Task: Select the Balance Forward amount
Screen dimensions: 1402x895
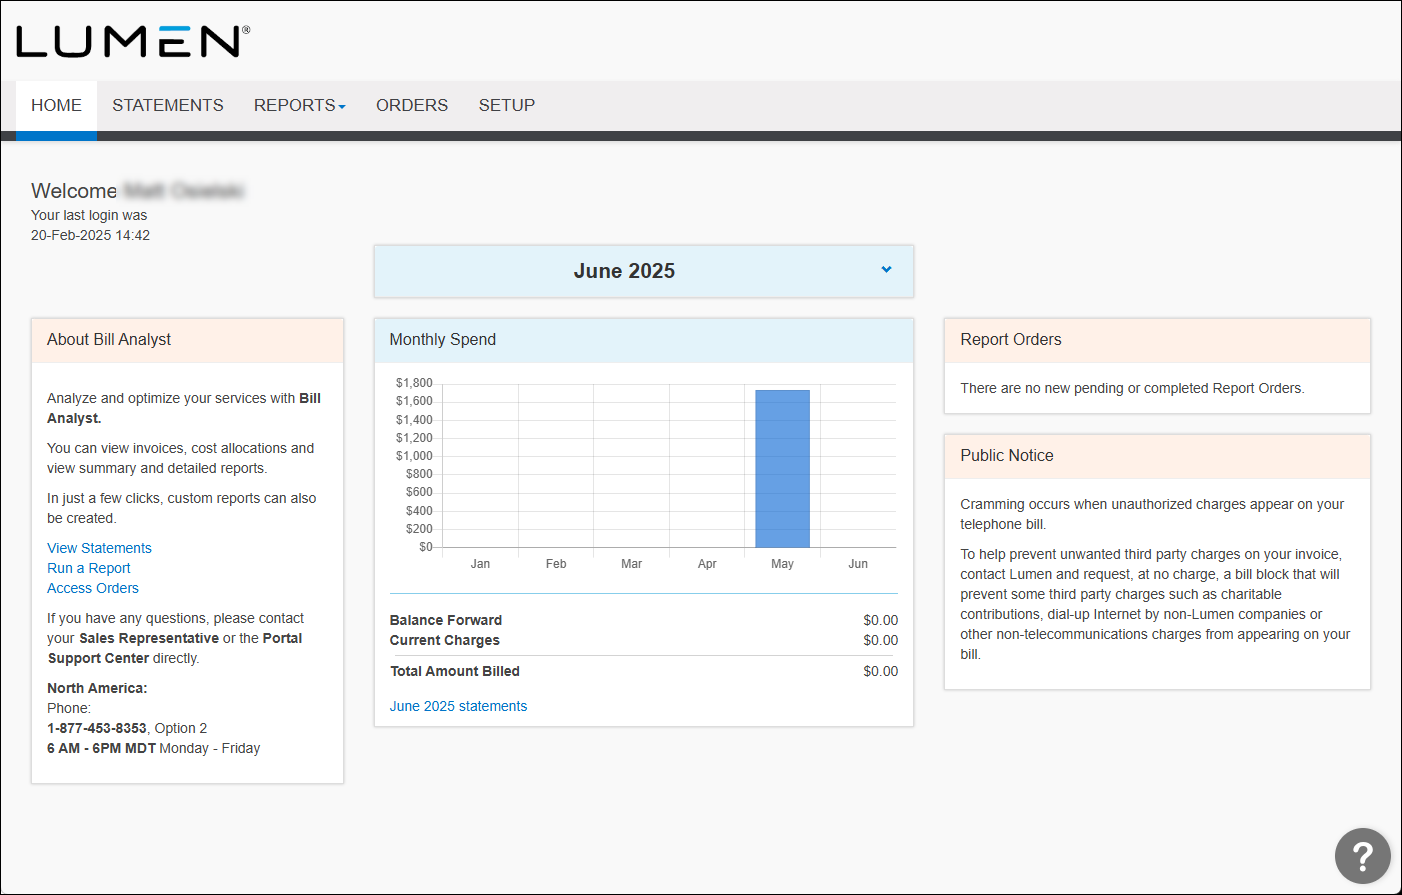Action: (x=880, y=620)
